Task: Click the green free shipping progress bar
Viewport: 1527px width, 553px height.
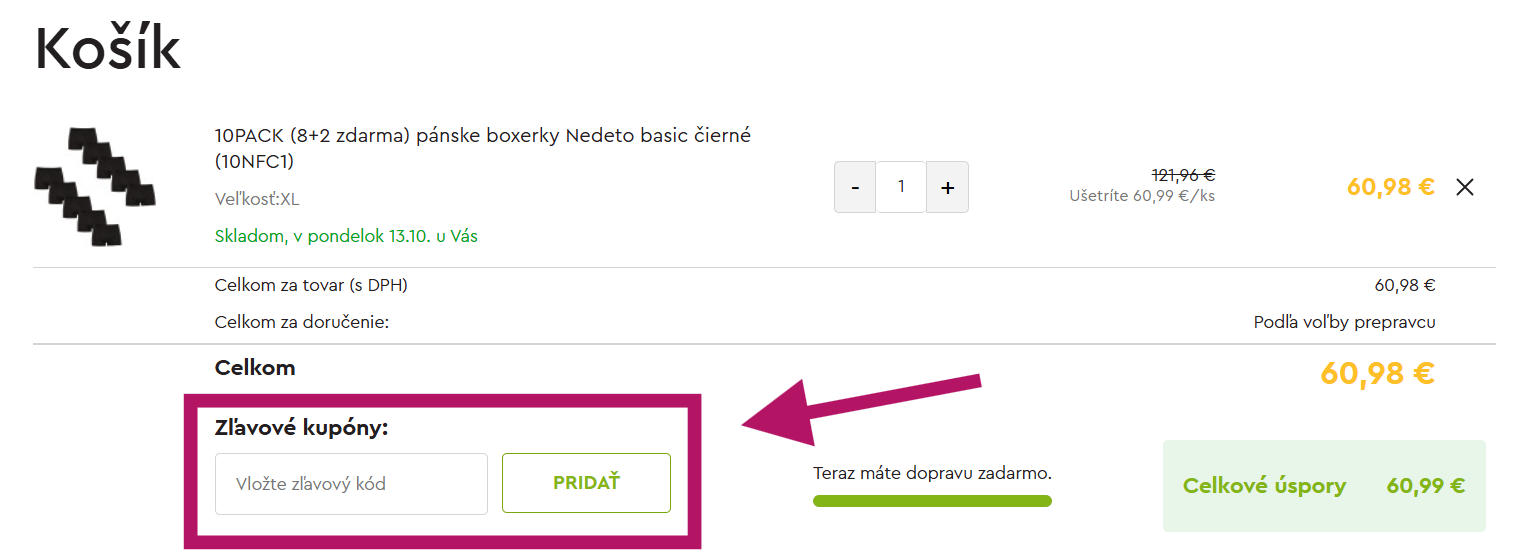Action: click(x=932, y=501)
